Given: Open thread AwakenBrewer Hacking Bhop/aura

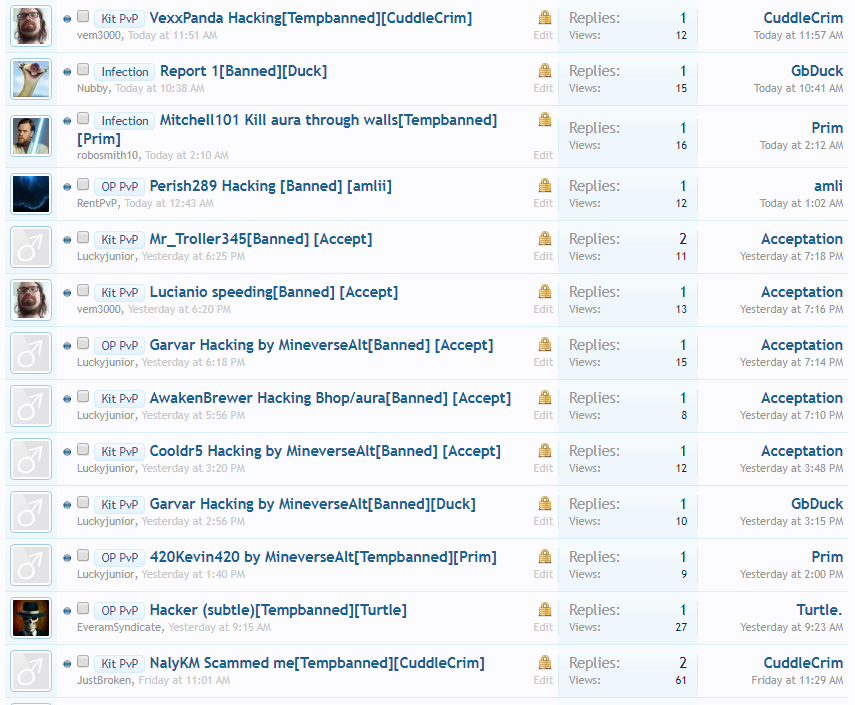Looking at the screenshot, I should pyautogui.click(x=330, y=398).
